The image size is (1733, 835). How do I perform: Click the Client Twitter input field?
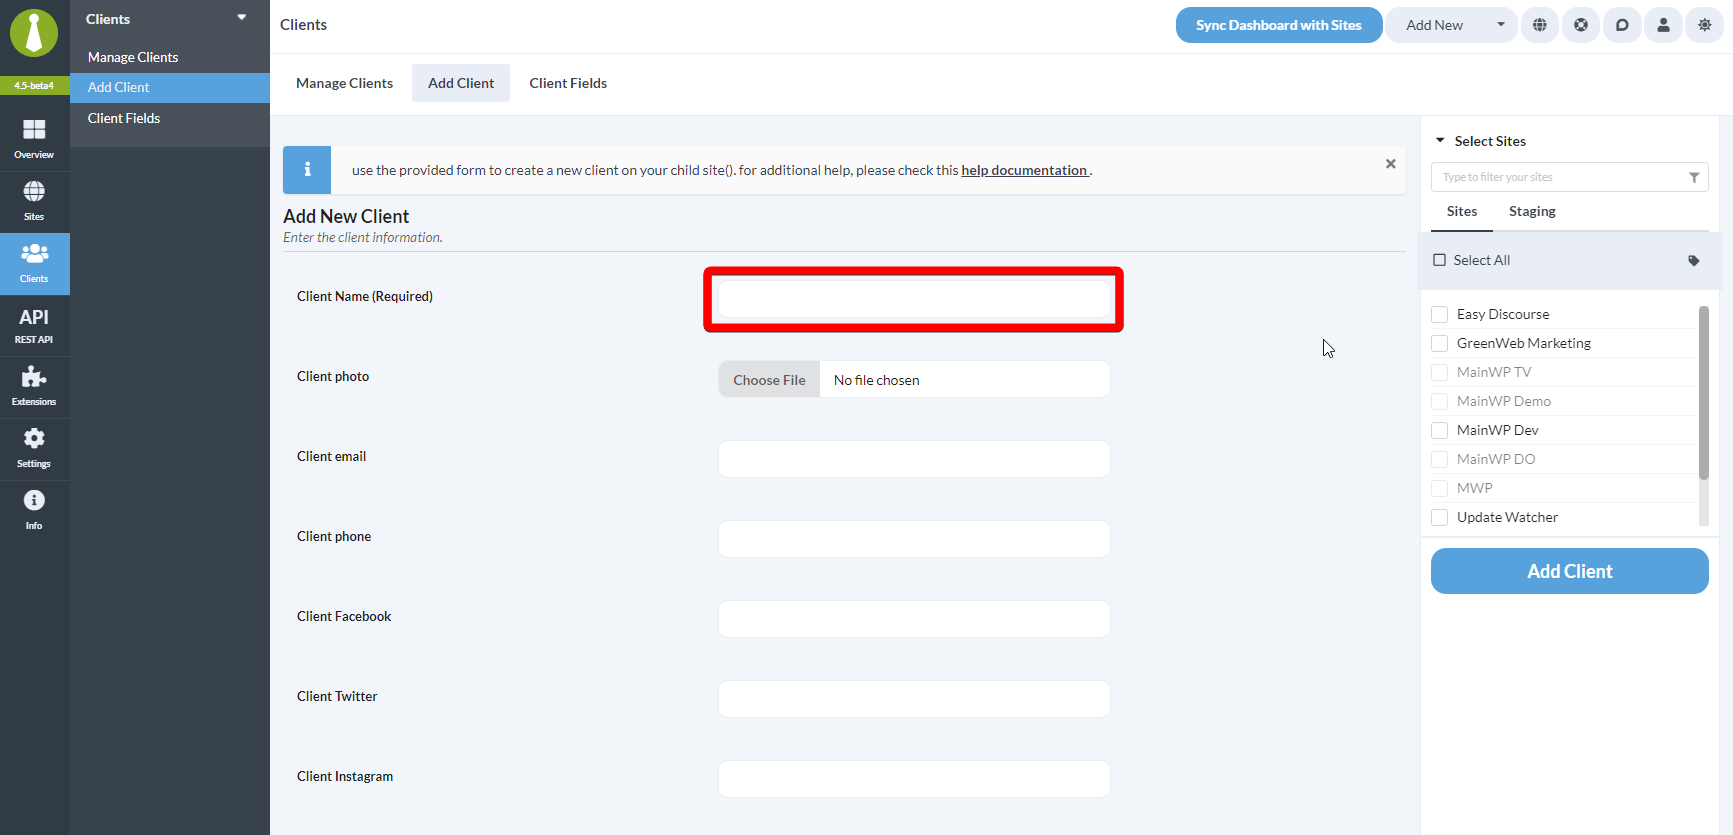914,699
